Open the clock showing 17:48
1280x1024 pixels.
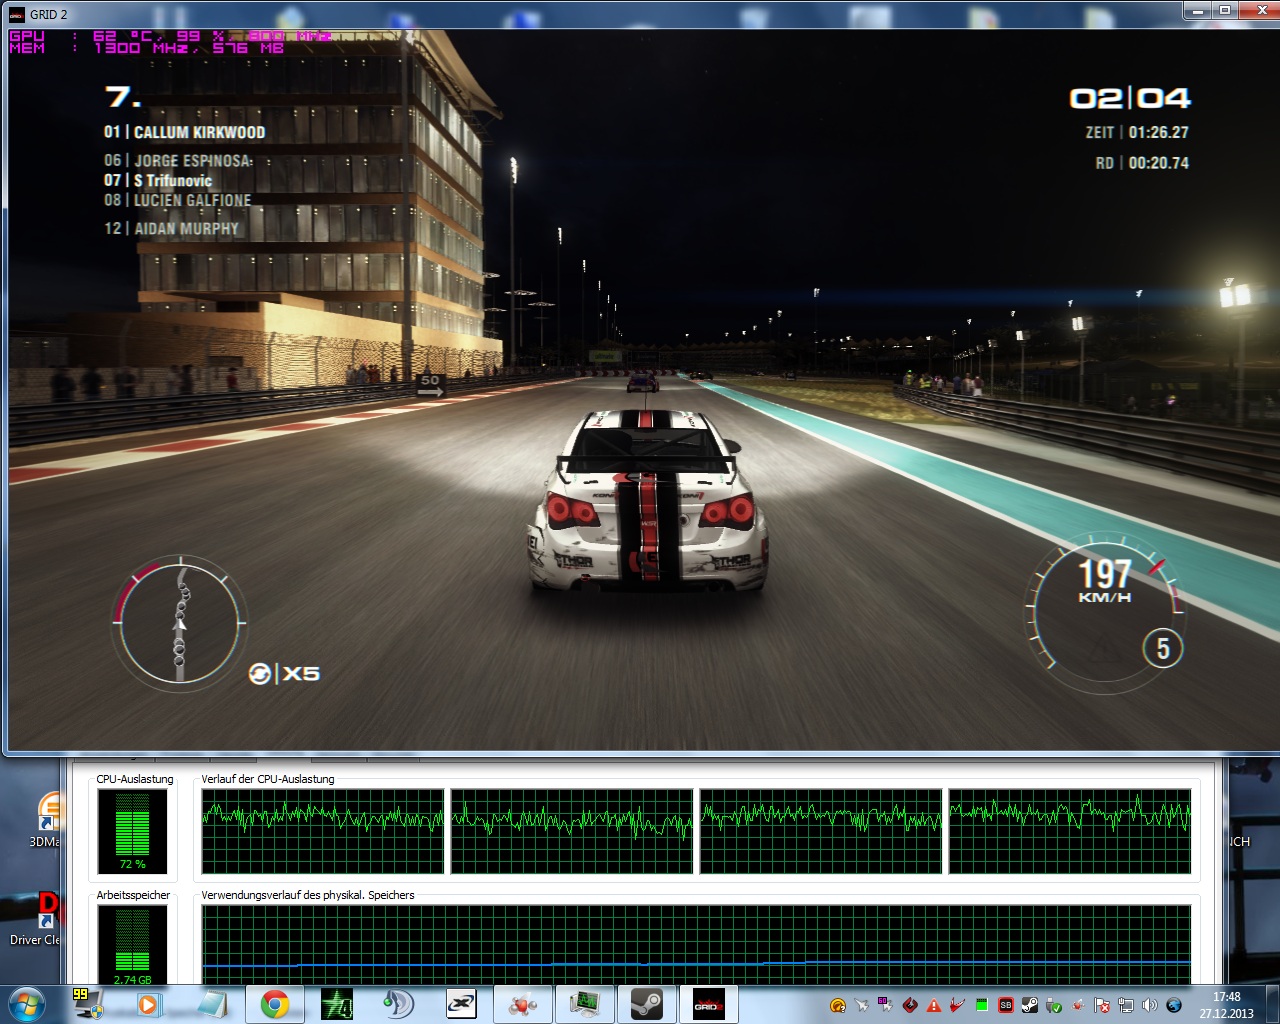pos(1227,1005)
